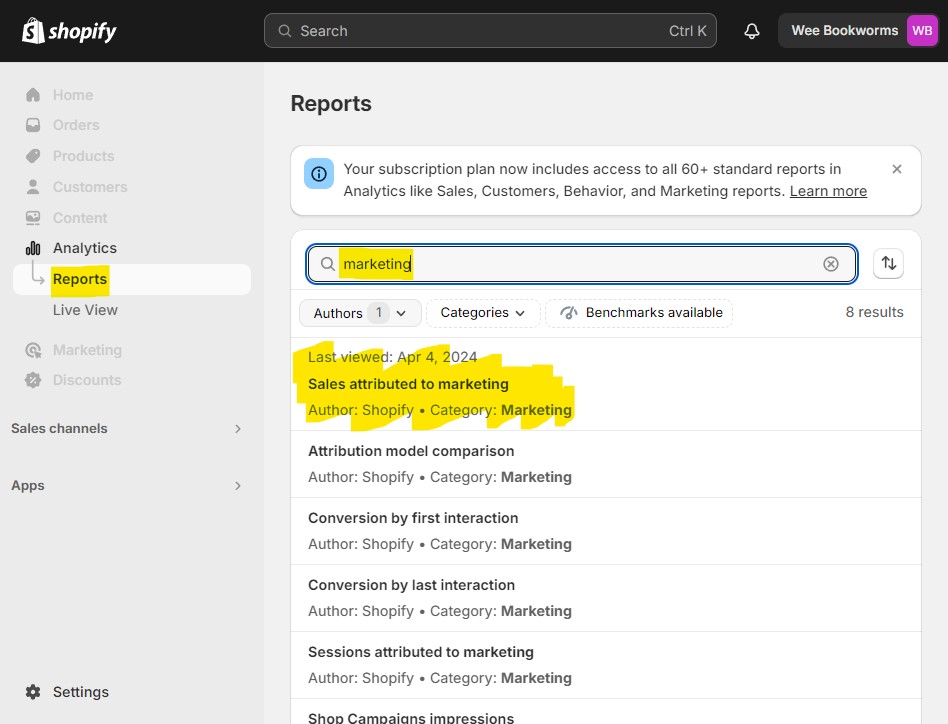Click the info icon in banner

[319, 174]
